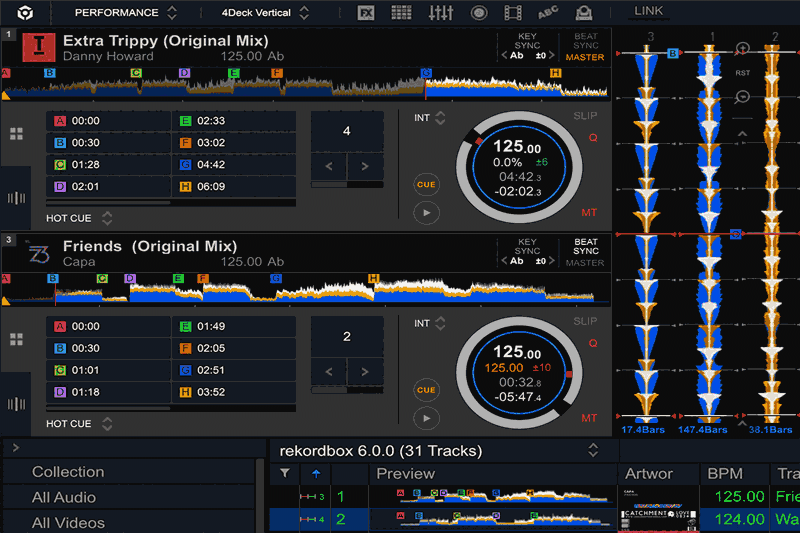Click hot cue marker H on Friends waveform

[x=374, y=278]
